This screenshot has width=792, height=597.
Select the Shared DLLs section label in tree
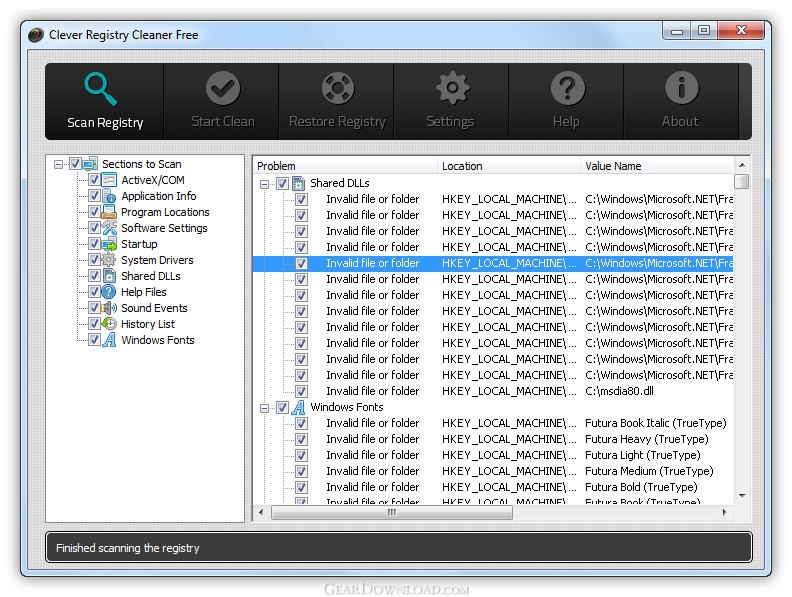(x=151, y=276)
